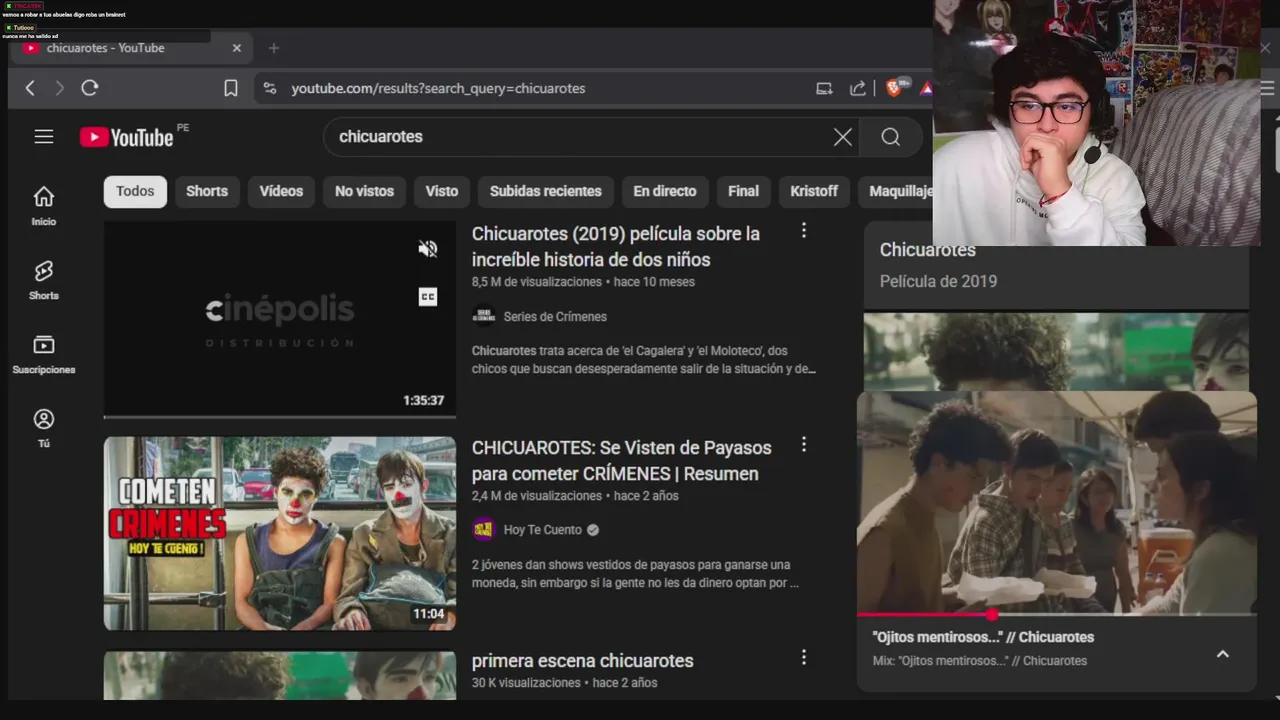
Task: Open Suscripciones in the sidebar
Action: 44,354
